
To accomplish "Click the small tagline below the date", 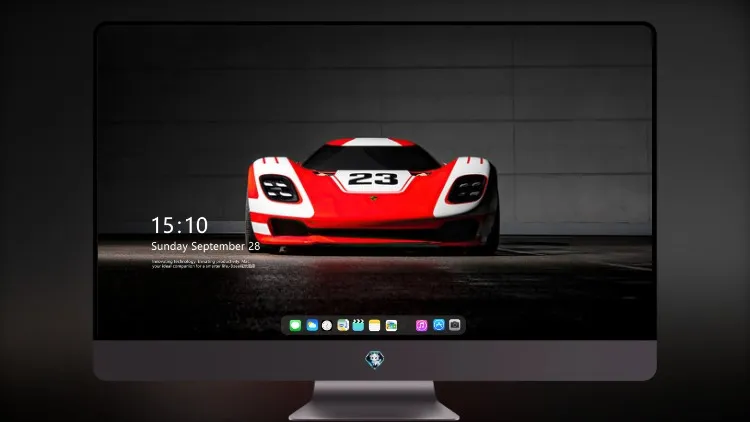I will (x=203, y=264).
